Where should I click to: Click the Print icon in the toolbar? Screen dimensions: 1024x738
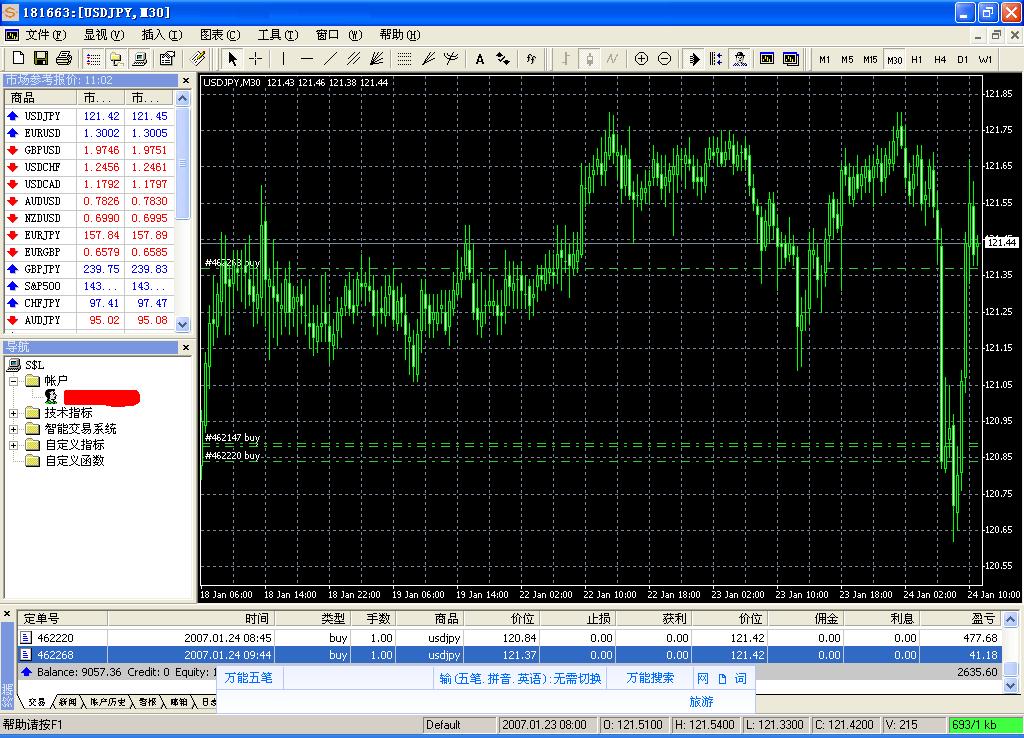point(64,59)
